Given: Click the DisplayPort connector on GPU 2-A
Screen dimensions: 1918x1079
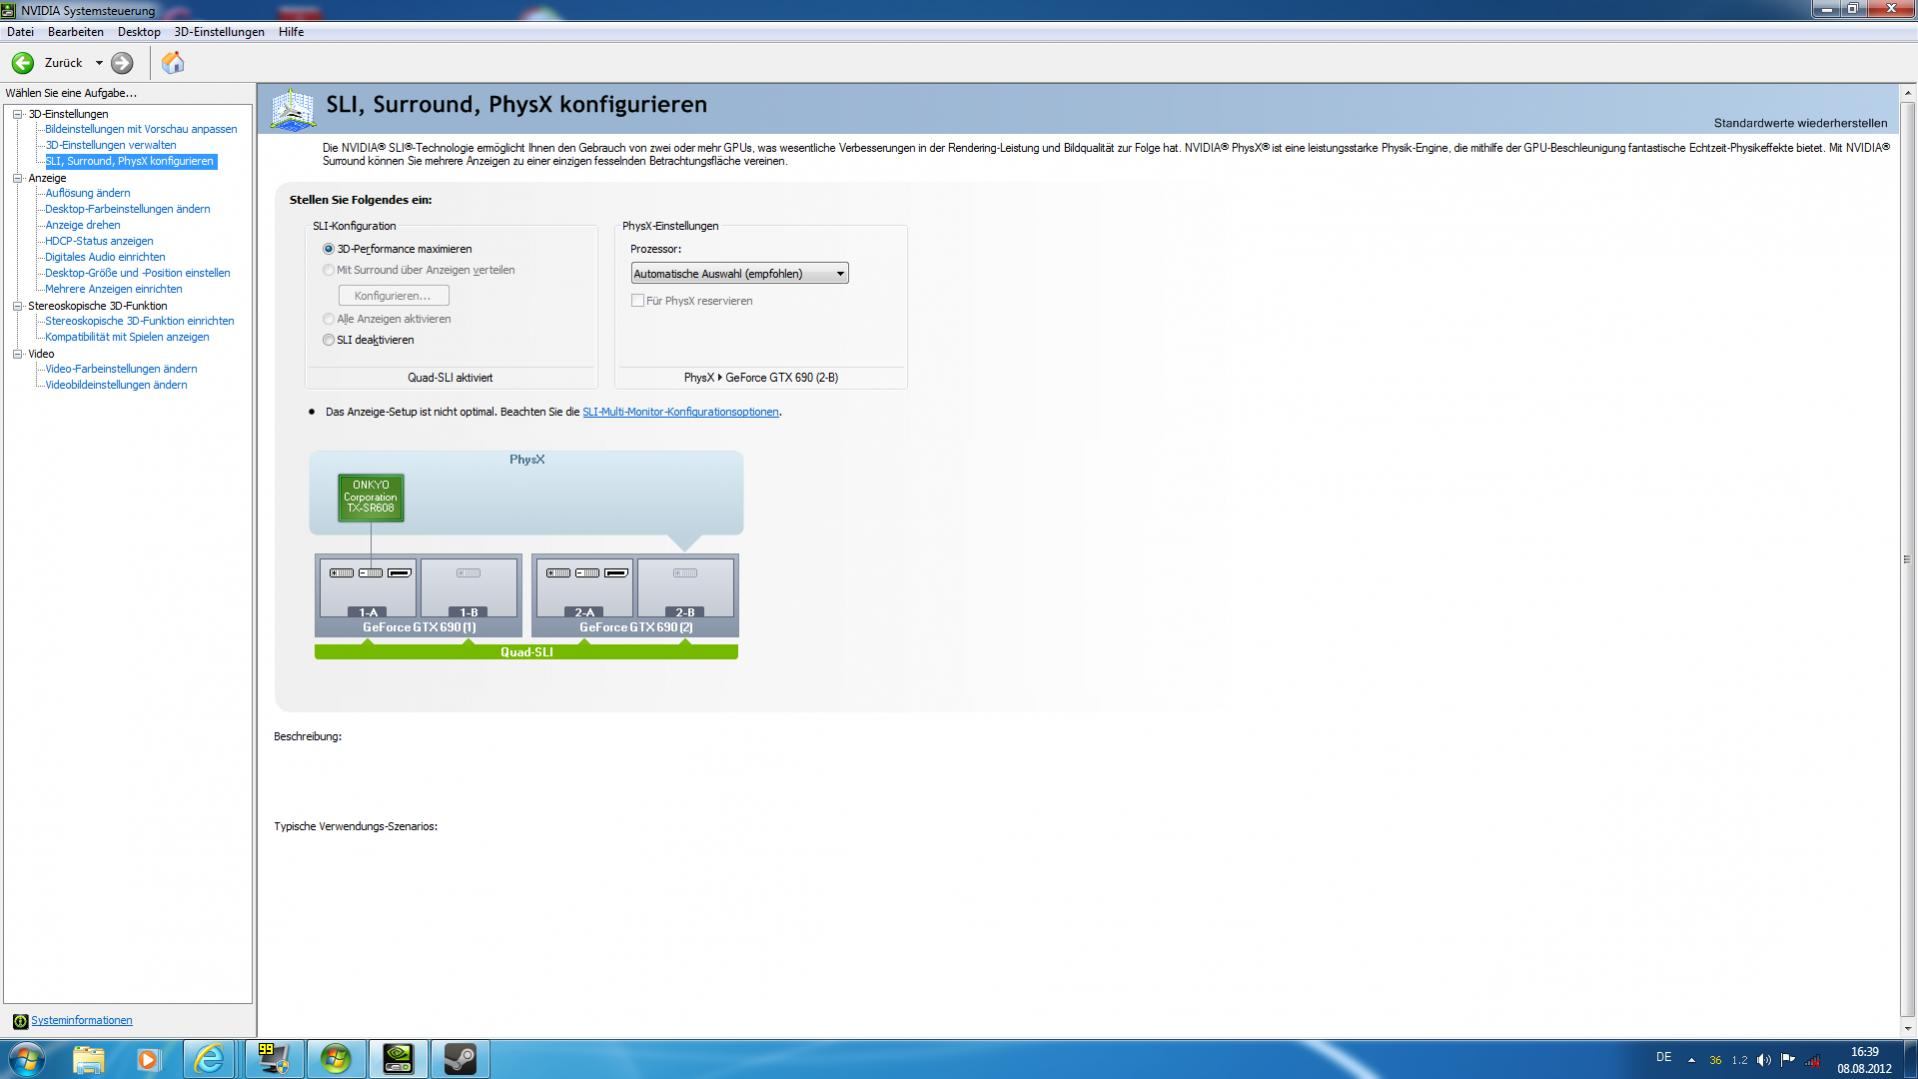Looking at the screenshot, I should (616, 573).
